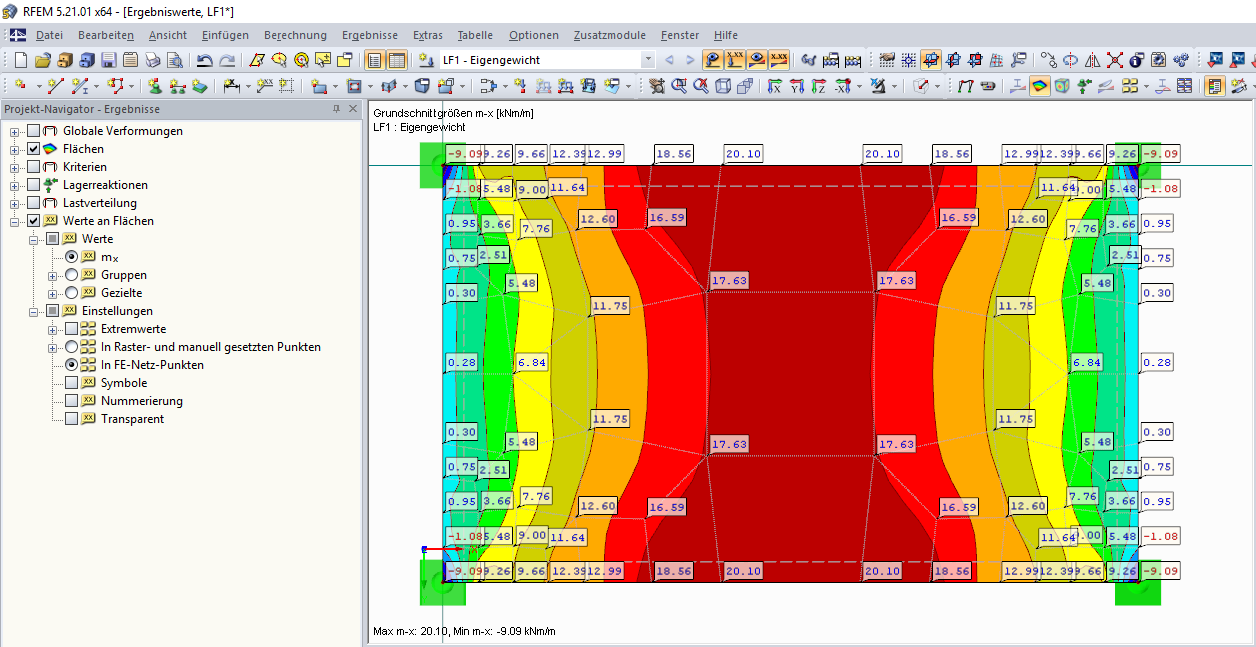
Task: Click the view in Y direction icon
Action: coord(797,86)
